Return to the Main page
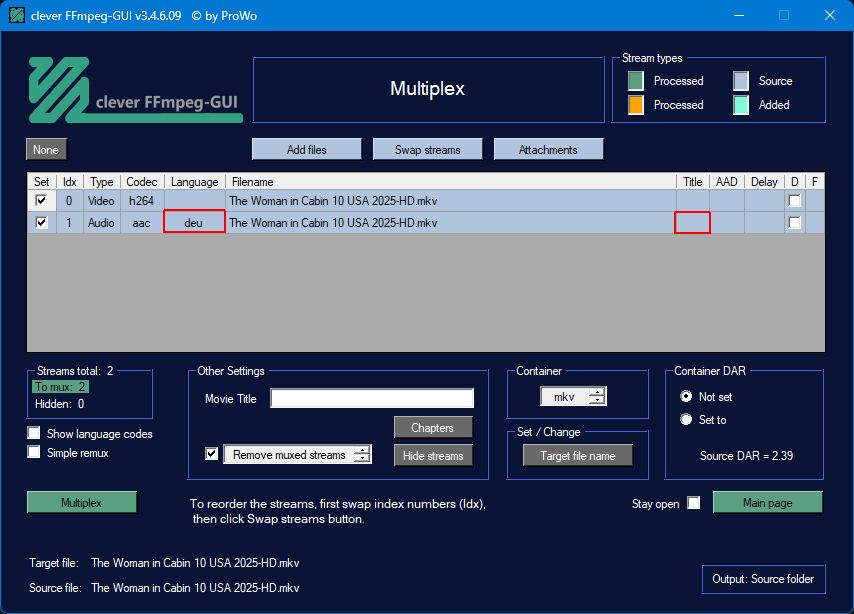This screenshot has width=854, height=614. [x=767, y=502]
